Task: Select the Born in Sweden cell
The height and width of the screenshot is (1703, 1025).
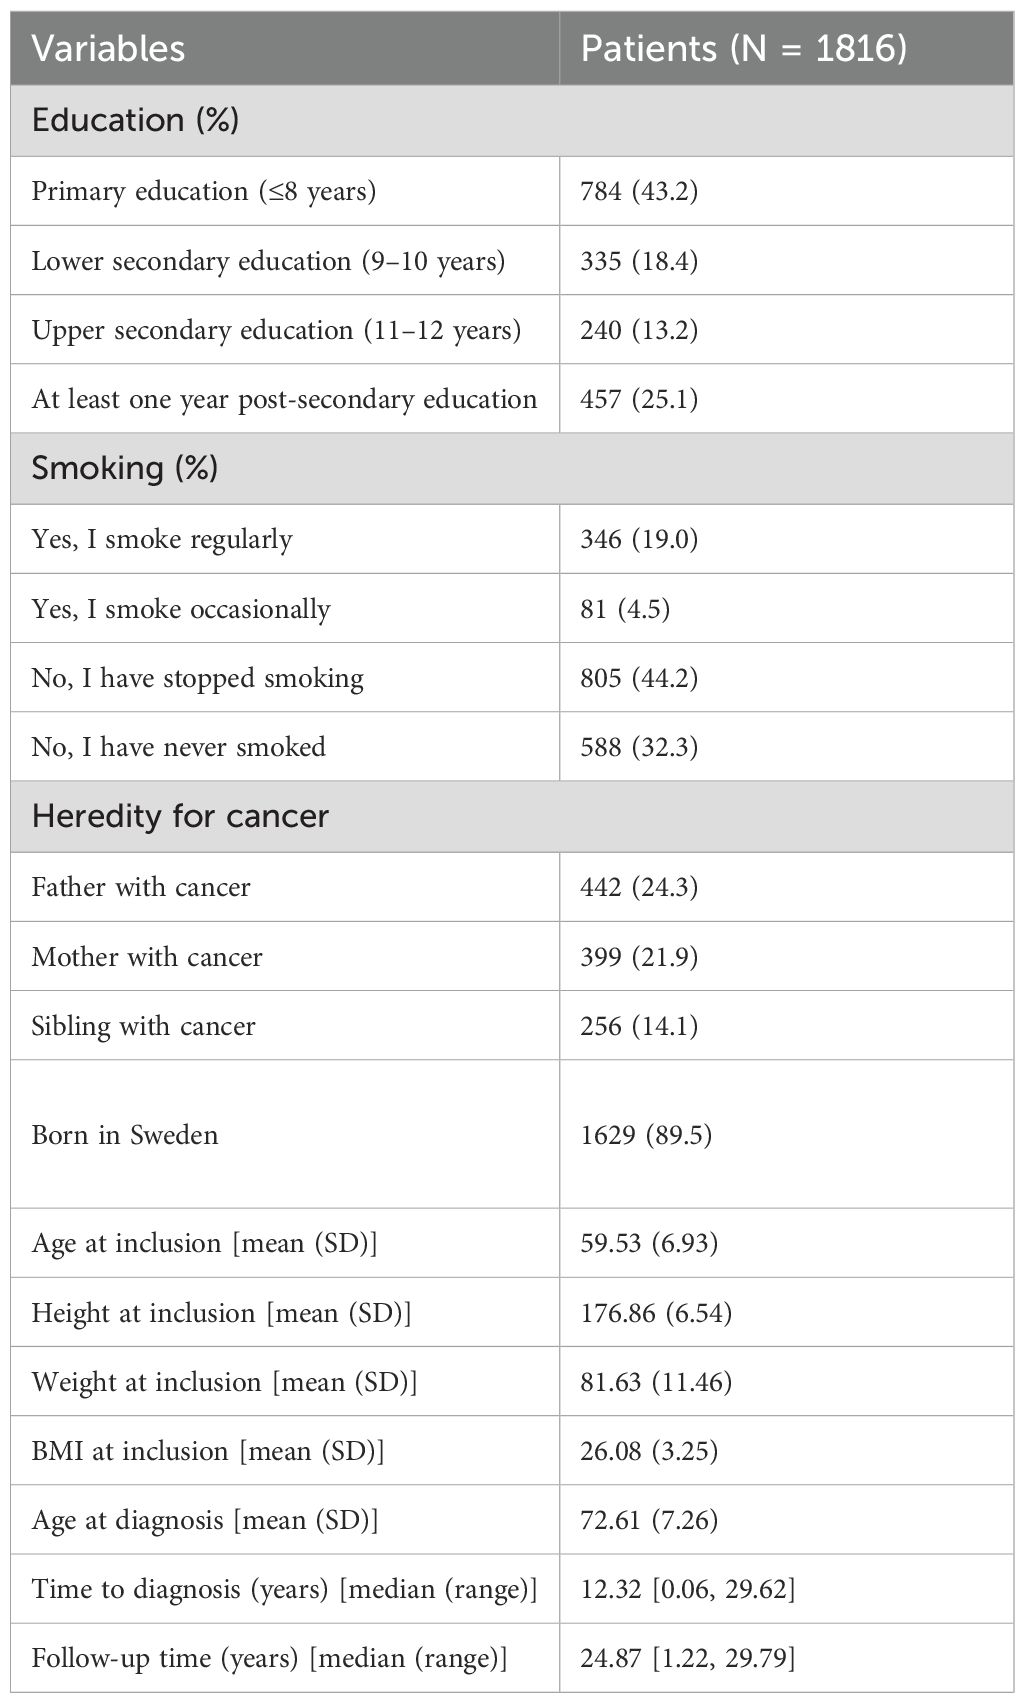Action: pos(125,1135)
